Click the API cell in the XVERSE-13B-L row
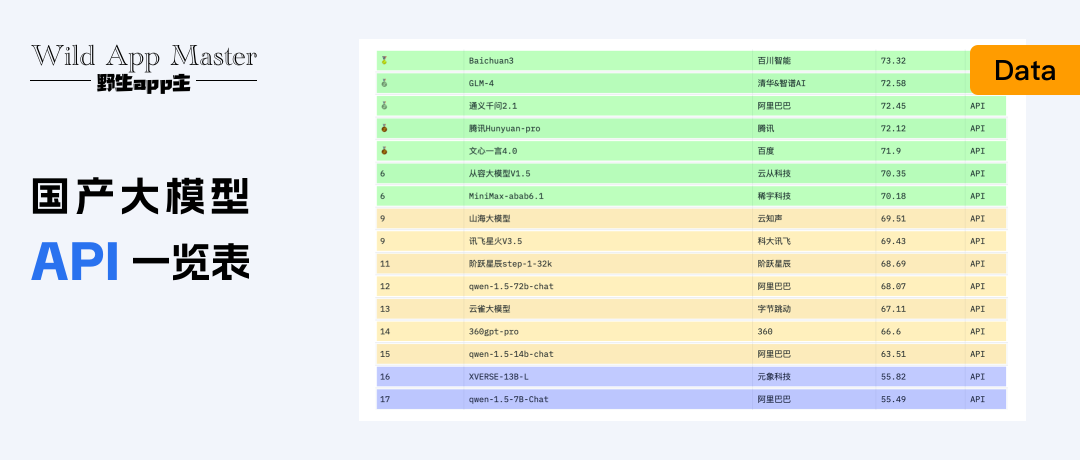 (x=977, y=377)
